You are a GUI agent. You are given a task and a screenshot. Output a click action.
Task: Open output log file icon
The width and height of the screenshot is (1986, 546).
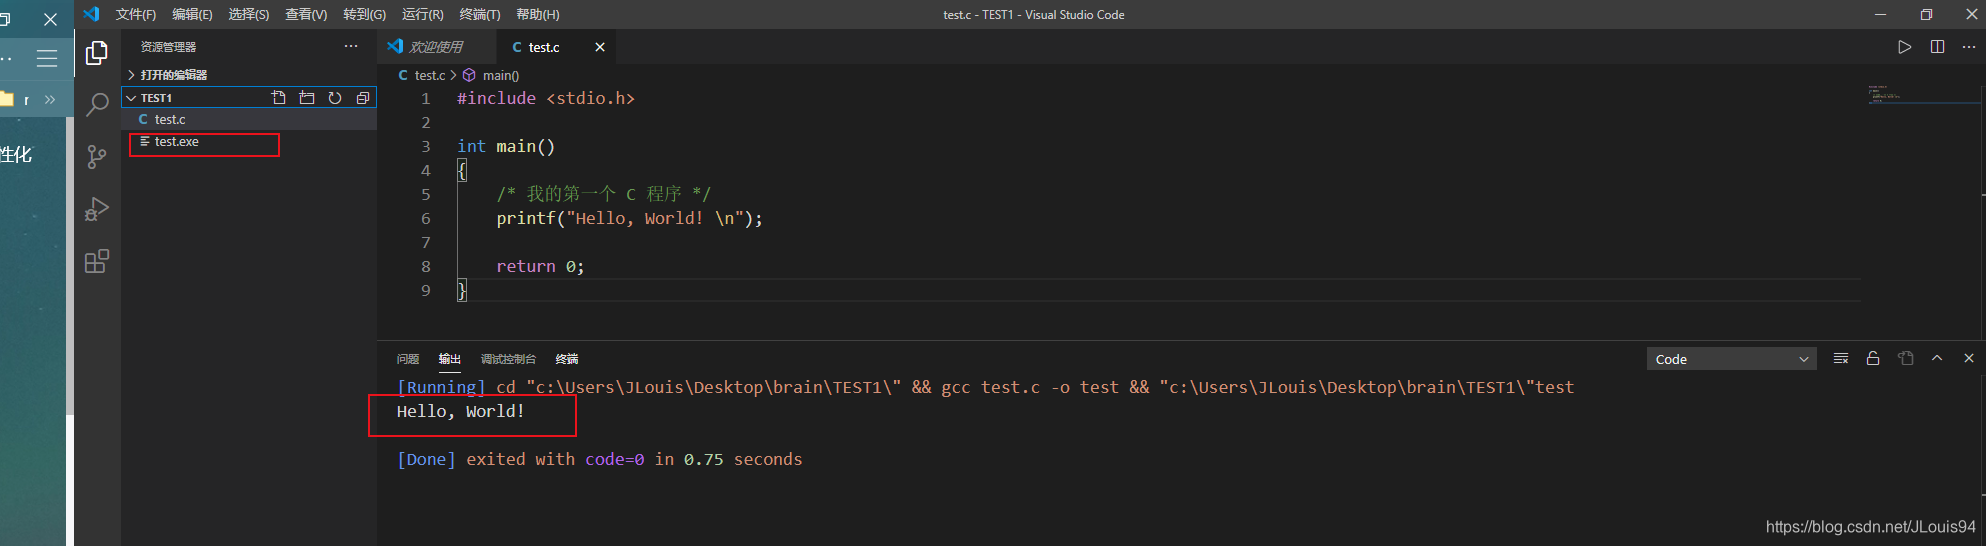coord(1906,358)
